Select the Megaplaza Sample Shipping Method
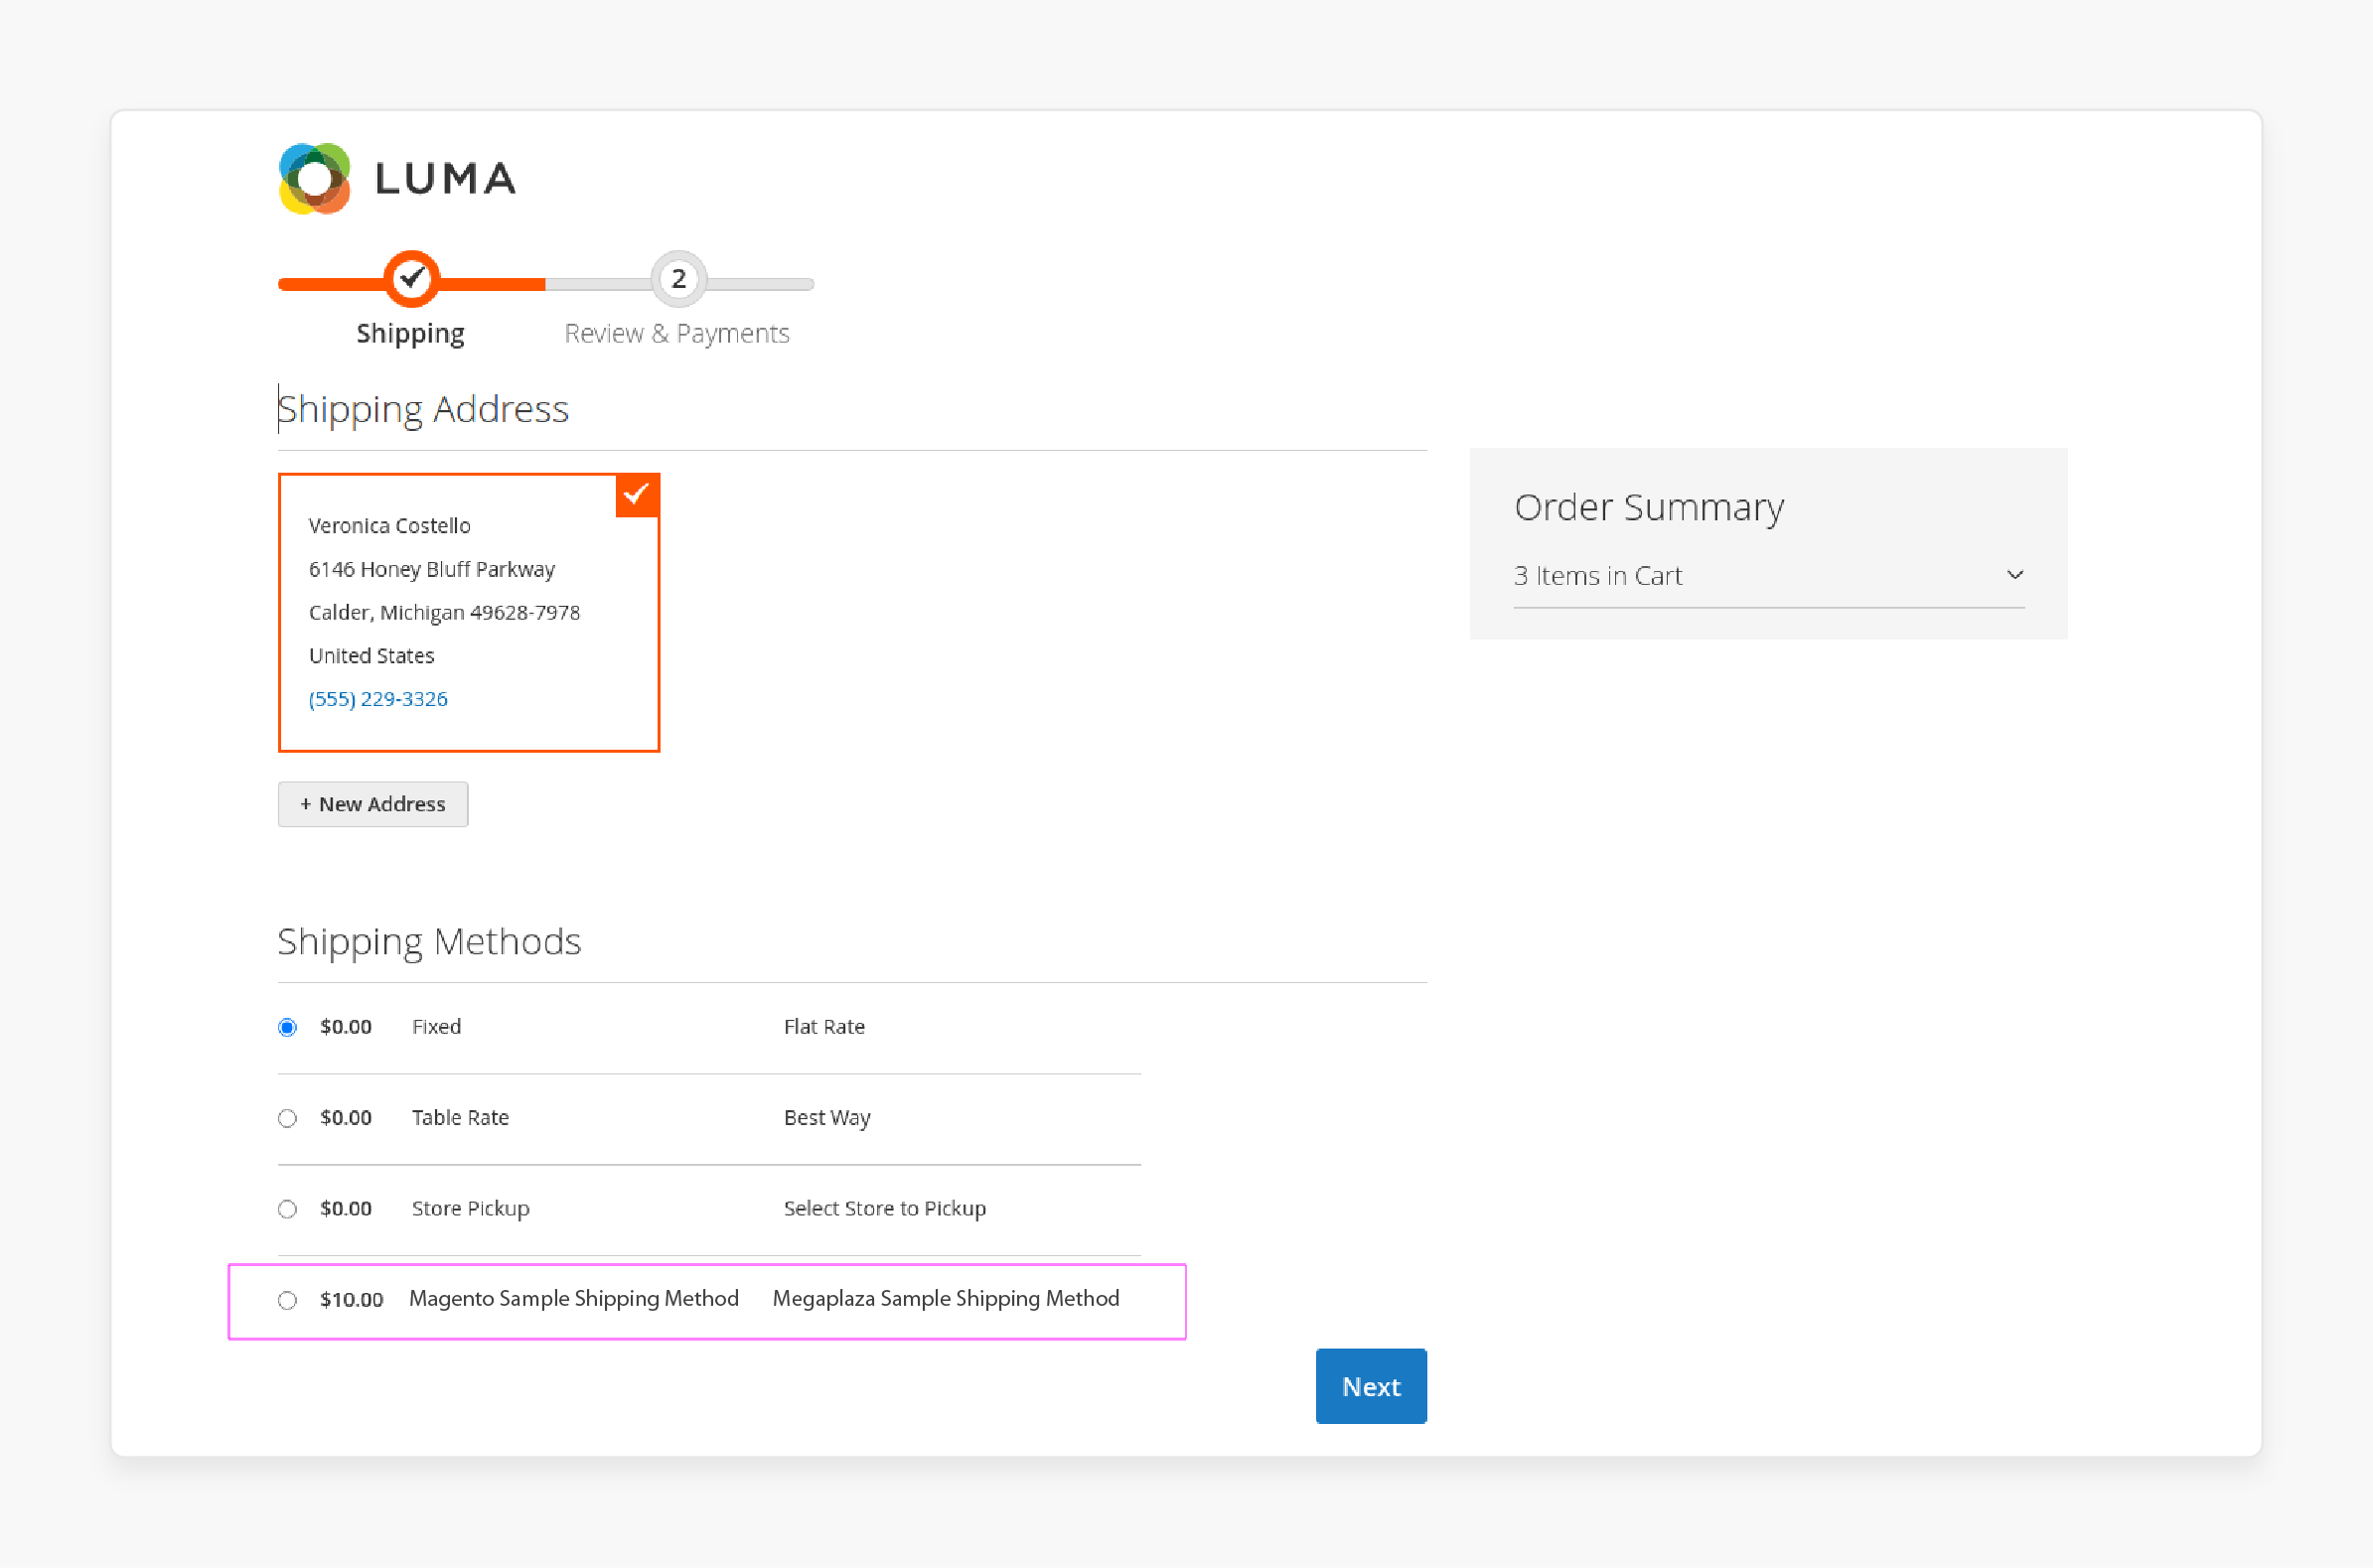The height and width of the screenshot is (1568, 2373). click(x=285, y=1299)
